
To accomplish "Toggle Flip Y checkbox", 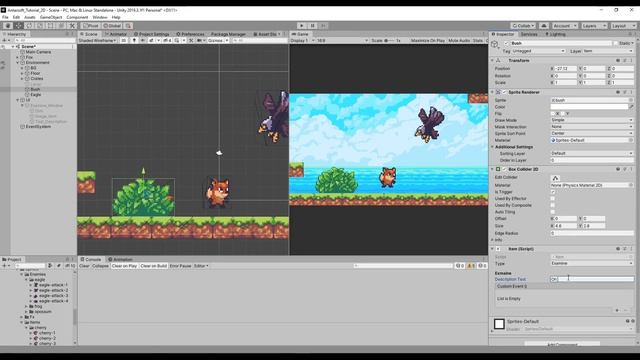I will [x=563, y=113].
